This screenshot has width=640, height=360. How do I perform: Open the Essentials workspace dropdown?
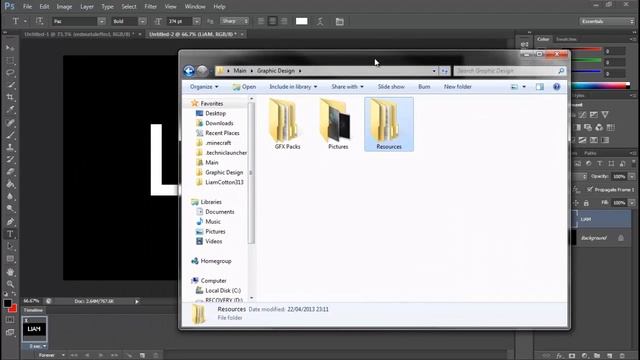tap(607, 21)
